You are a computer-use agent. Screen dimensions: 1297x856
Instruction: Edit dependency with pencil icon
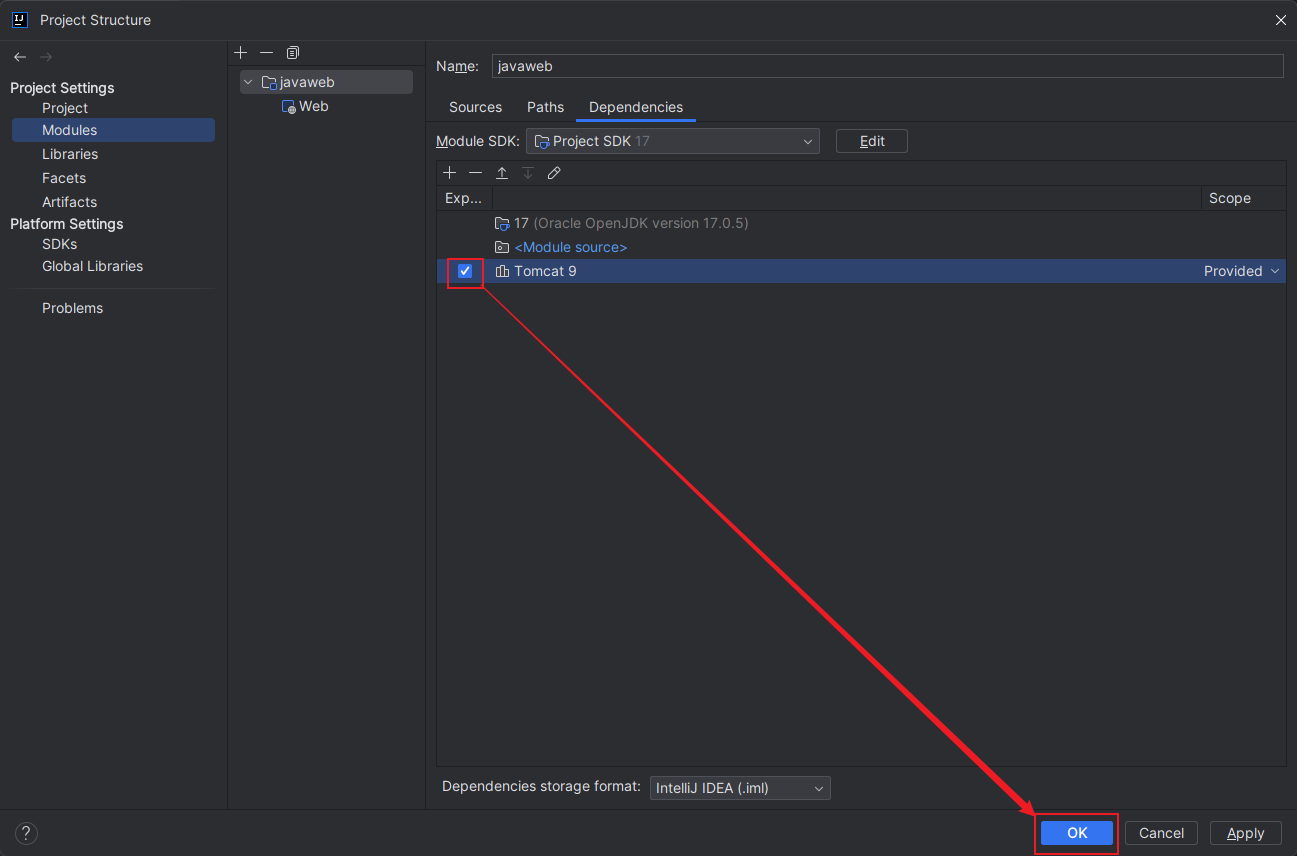[554, 173]
